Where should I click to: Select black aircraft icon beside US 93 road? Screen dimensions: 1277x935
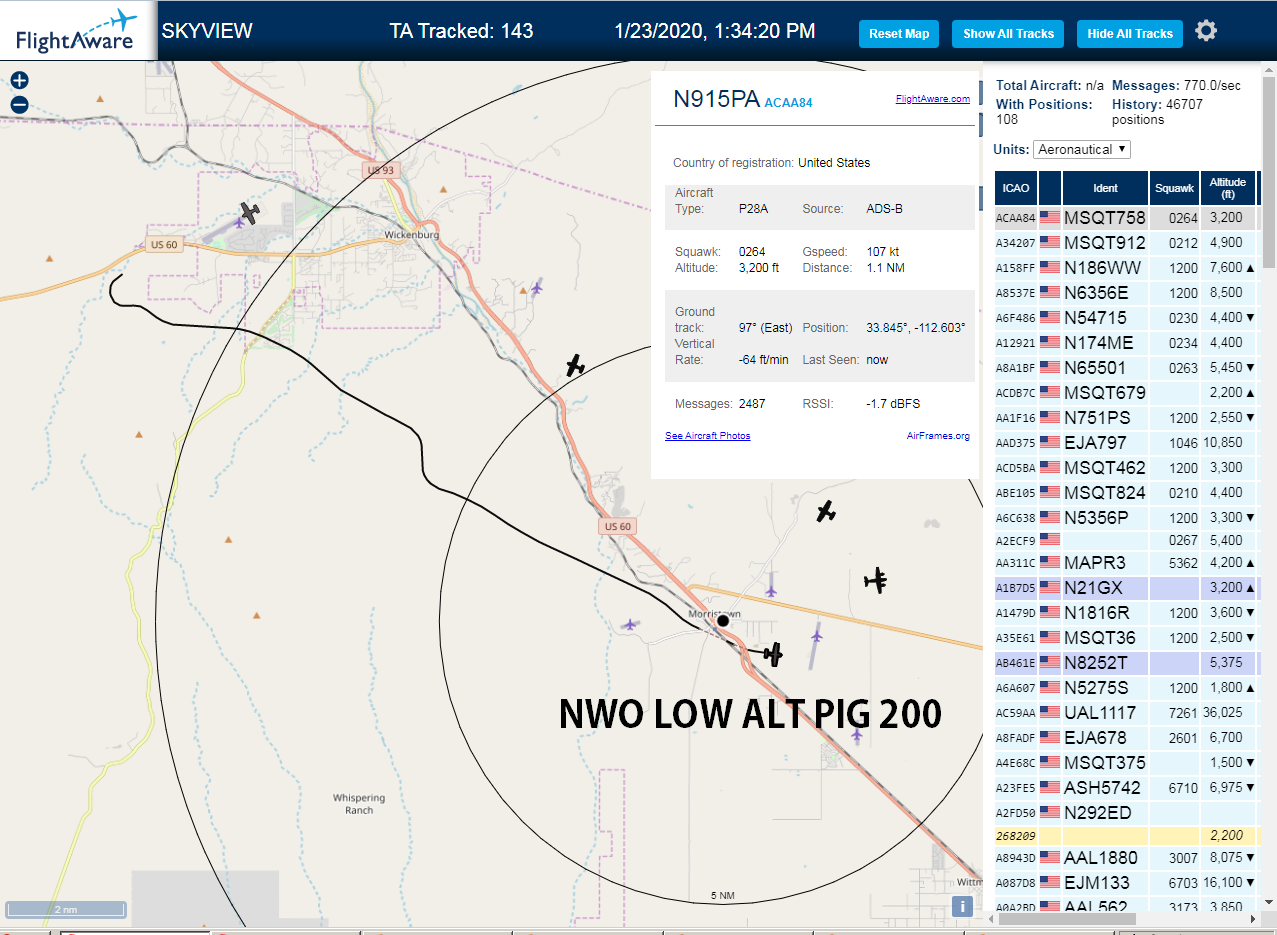pos(575,366)
